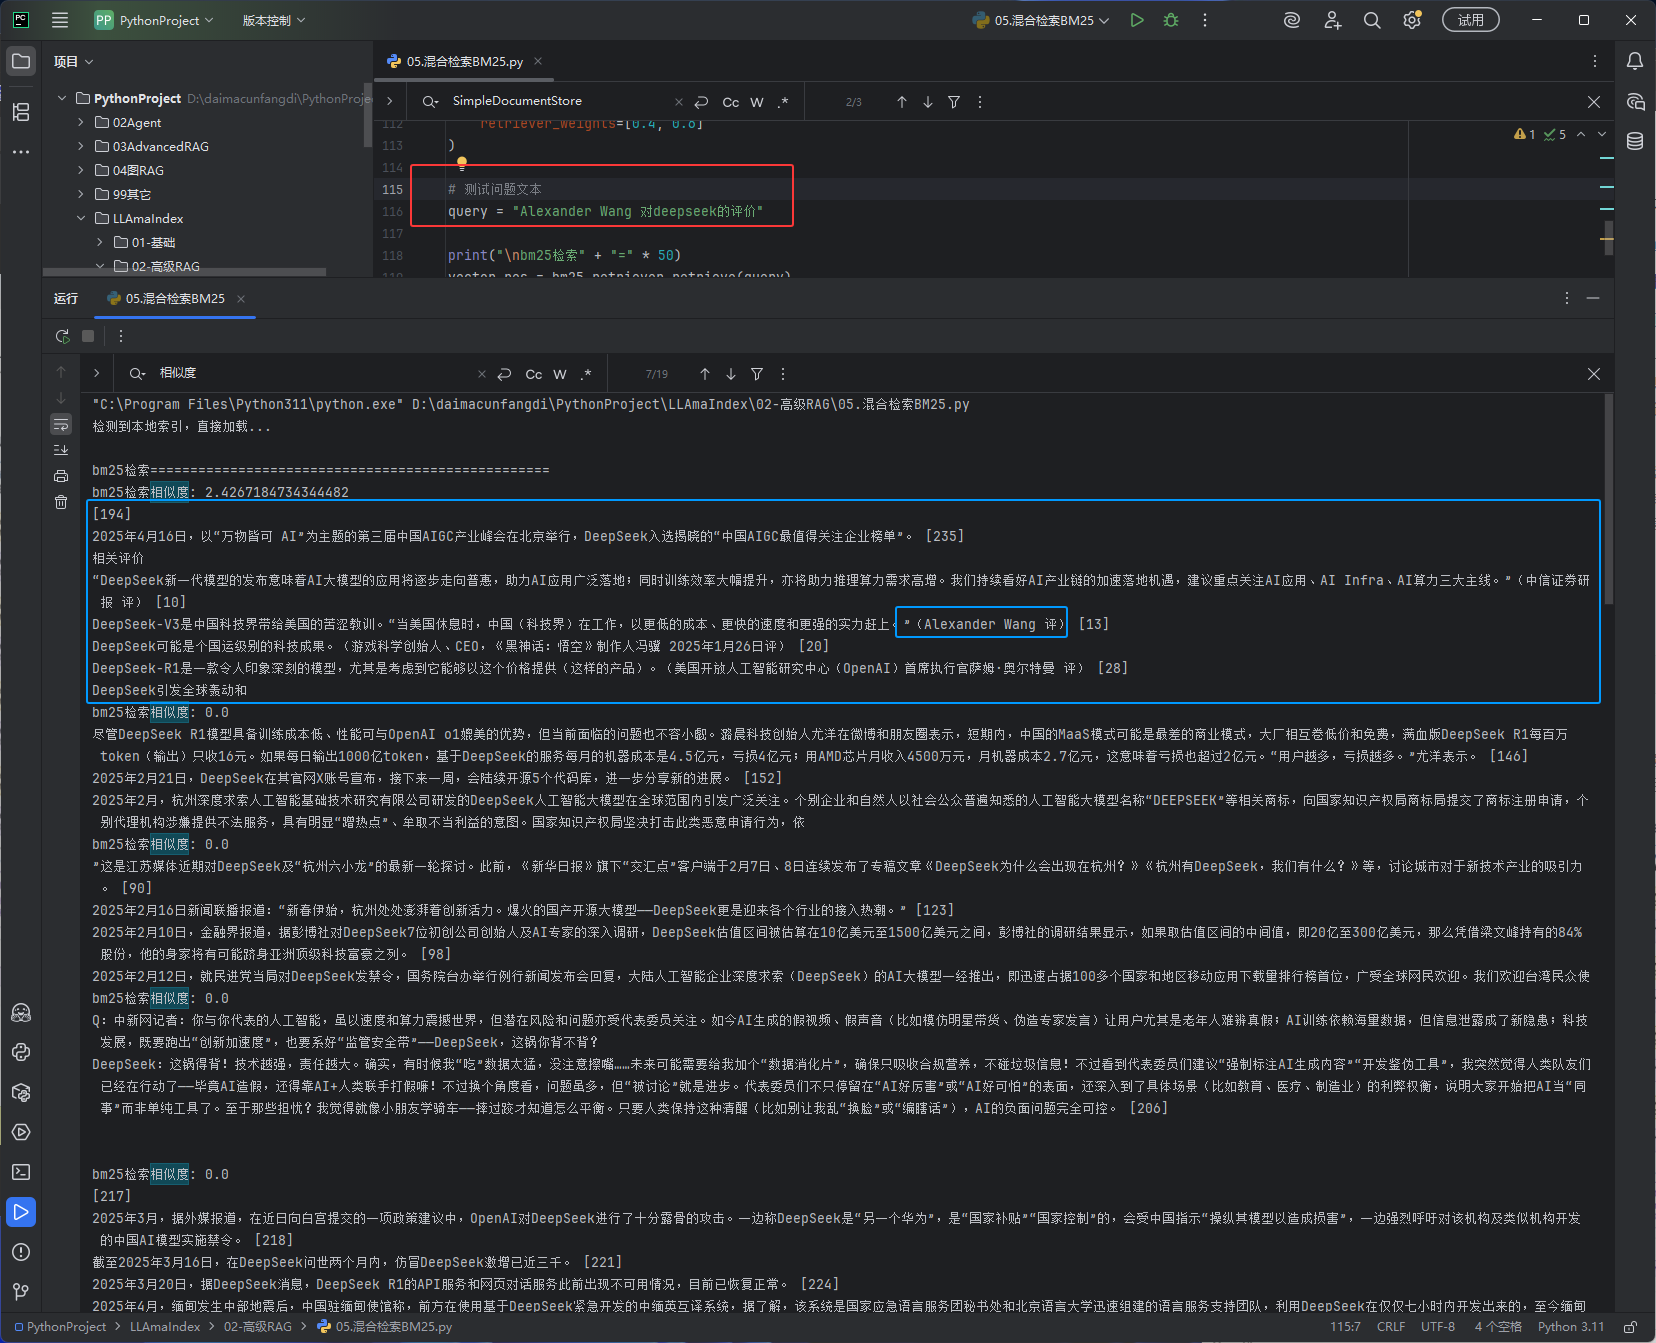Open more run actions menu
The height and width of the screenshot is (1343, 1656).
point(1205,20)
